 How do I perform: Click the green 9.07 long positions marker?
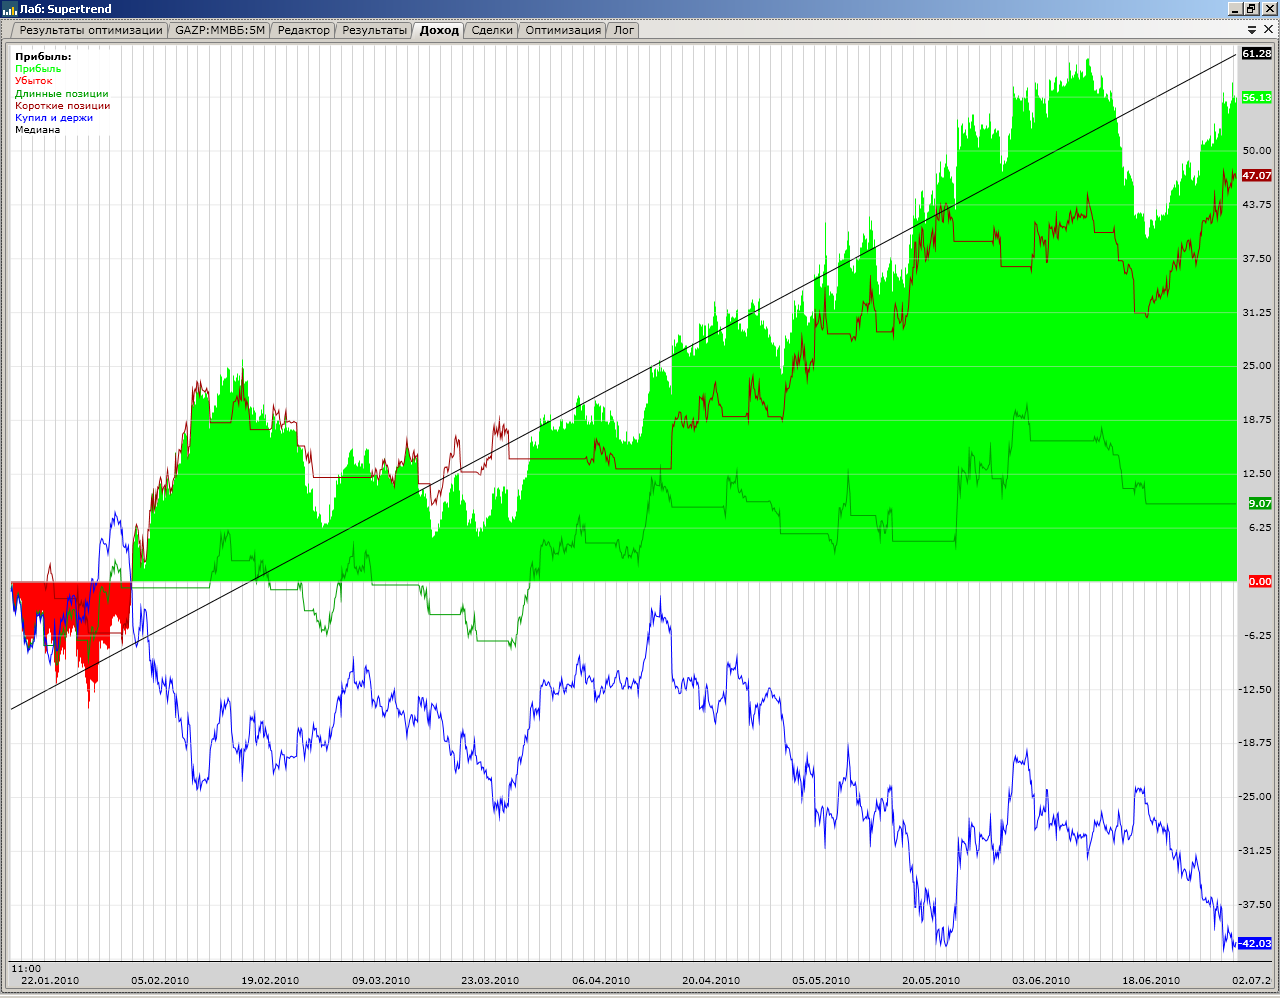(x=1260, y=504)
